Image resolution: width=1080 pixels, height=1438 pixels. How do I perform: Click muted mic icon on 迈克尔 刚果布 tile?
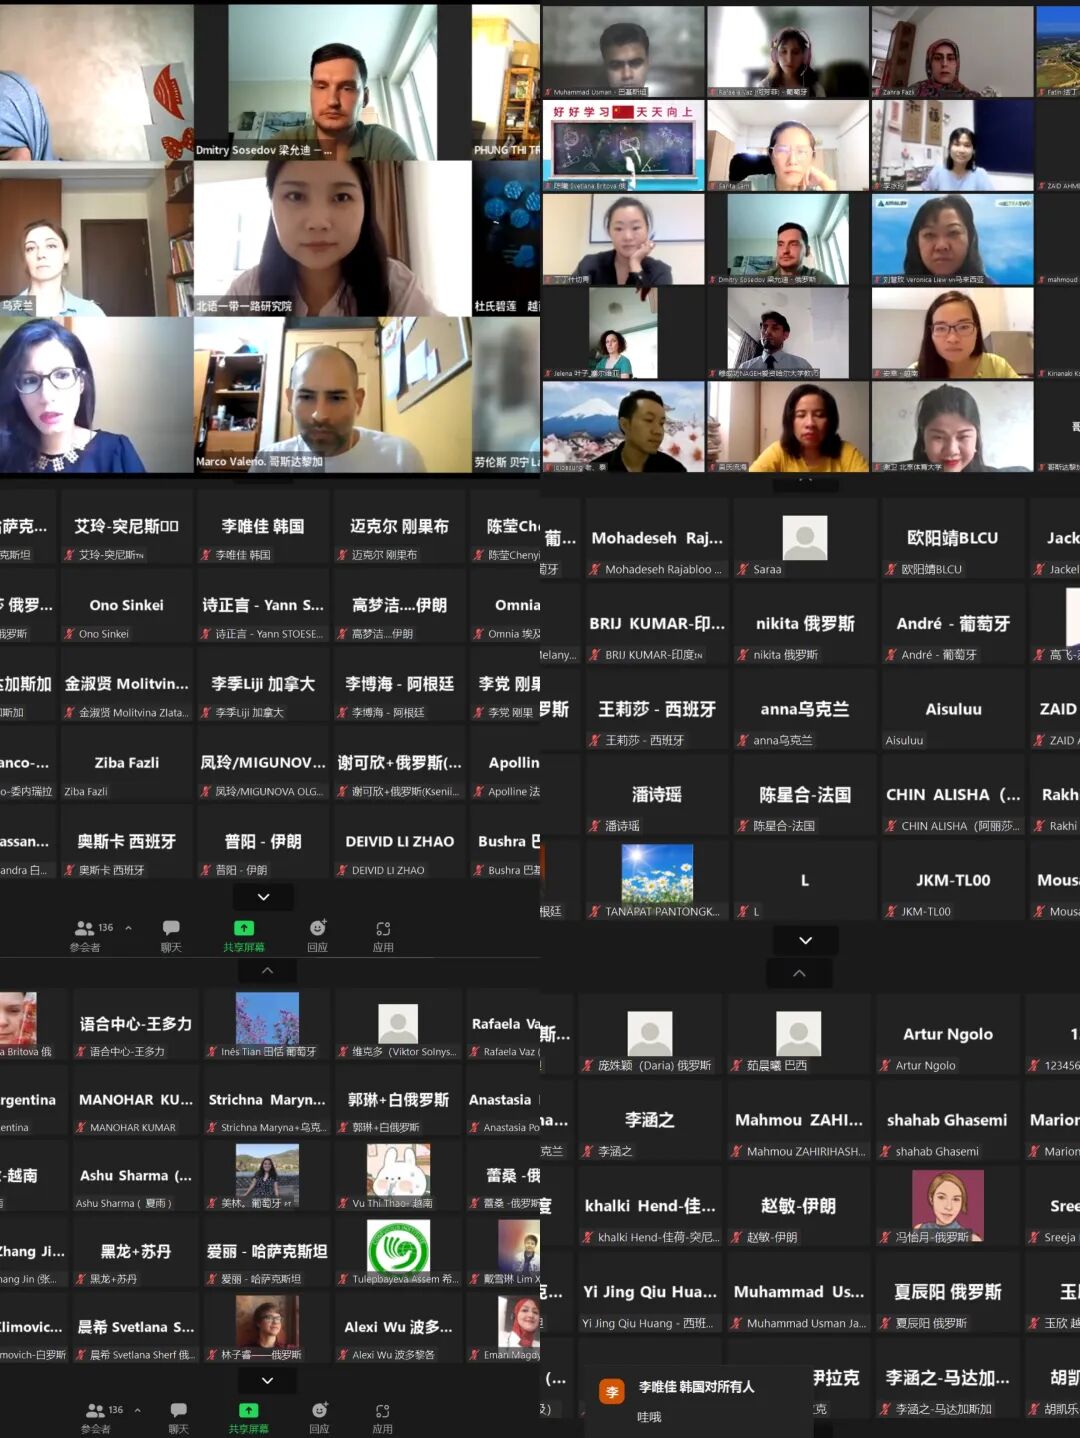[x=342, y=555]
